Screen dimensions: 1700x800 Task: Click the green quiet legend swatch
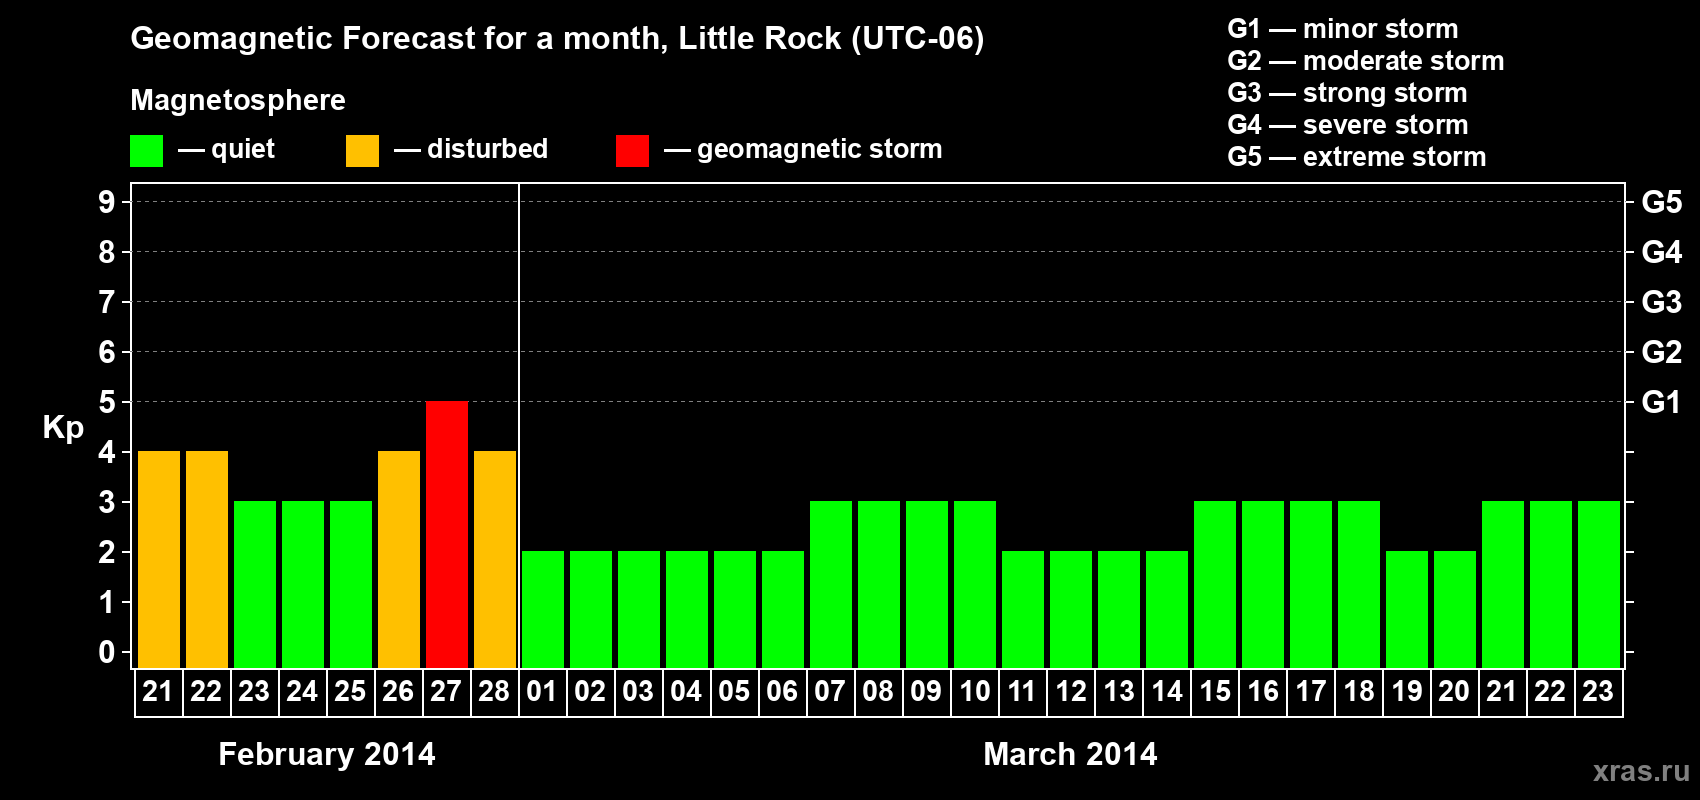coord(147,151)
